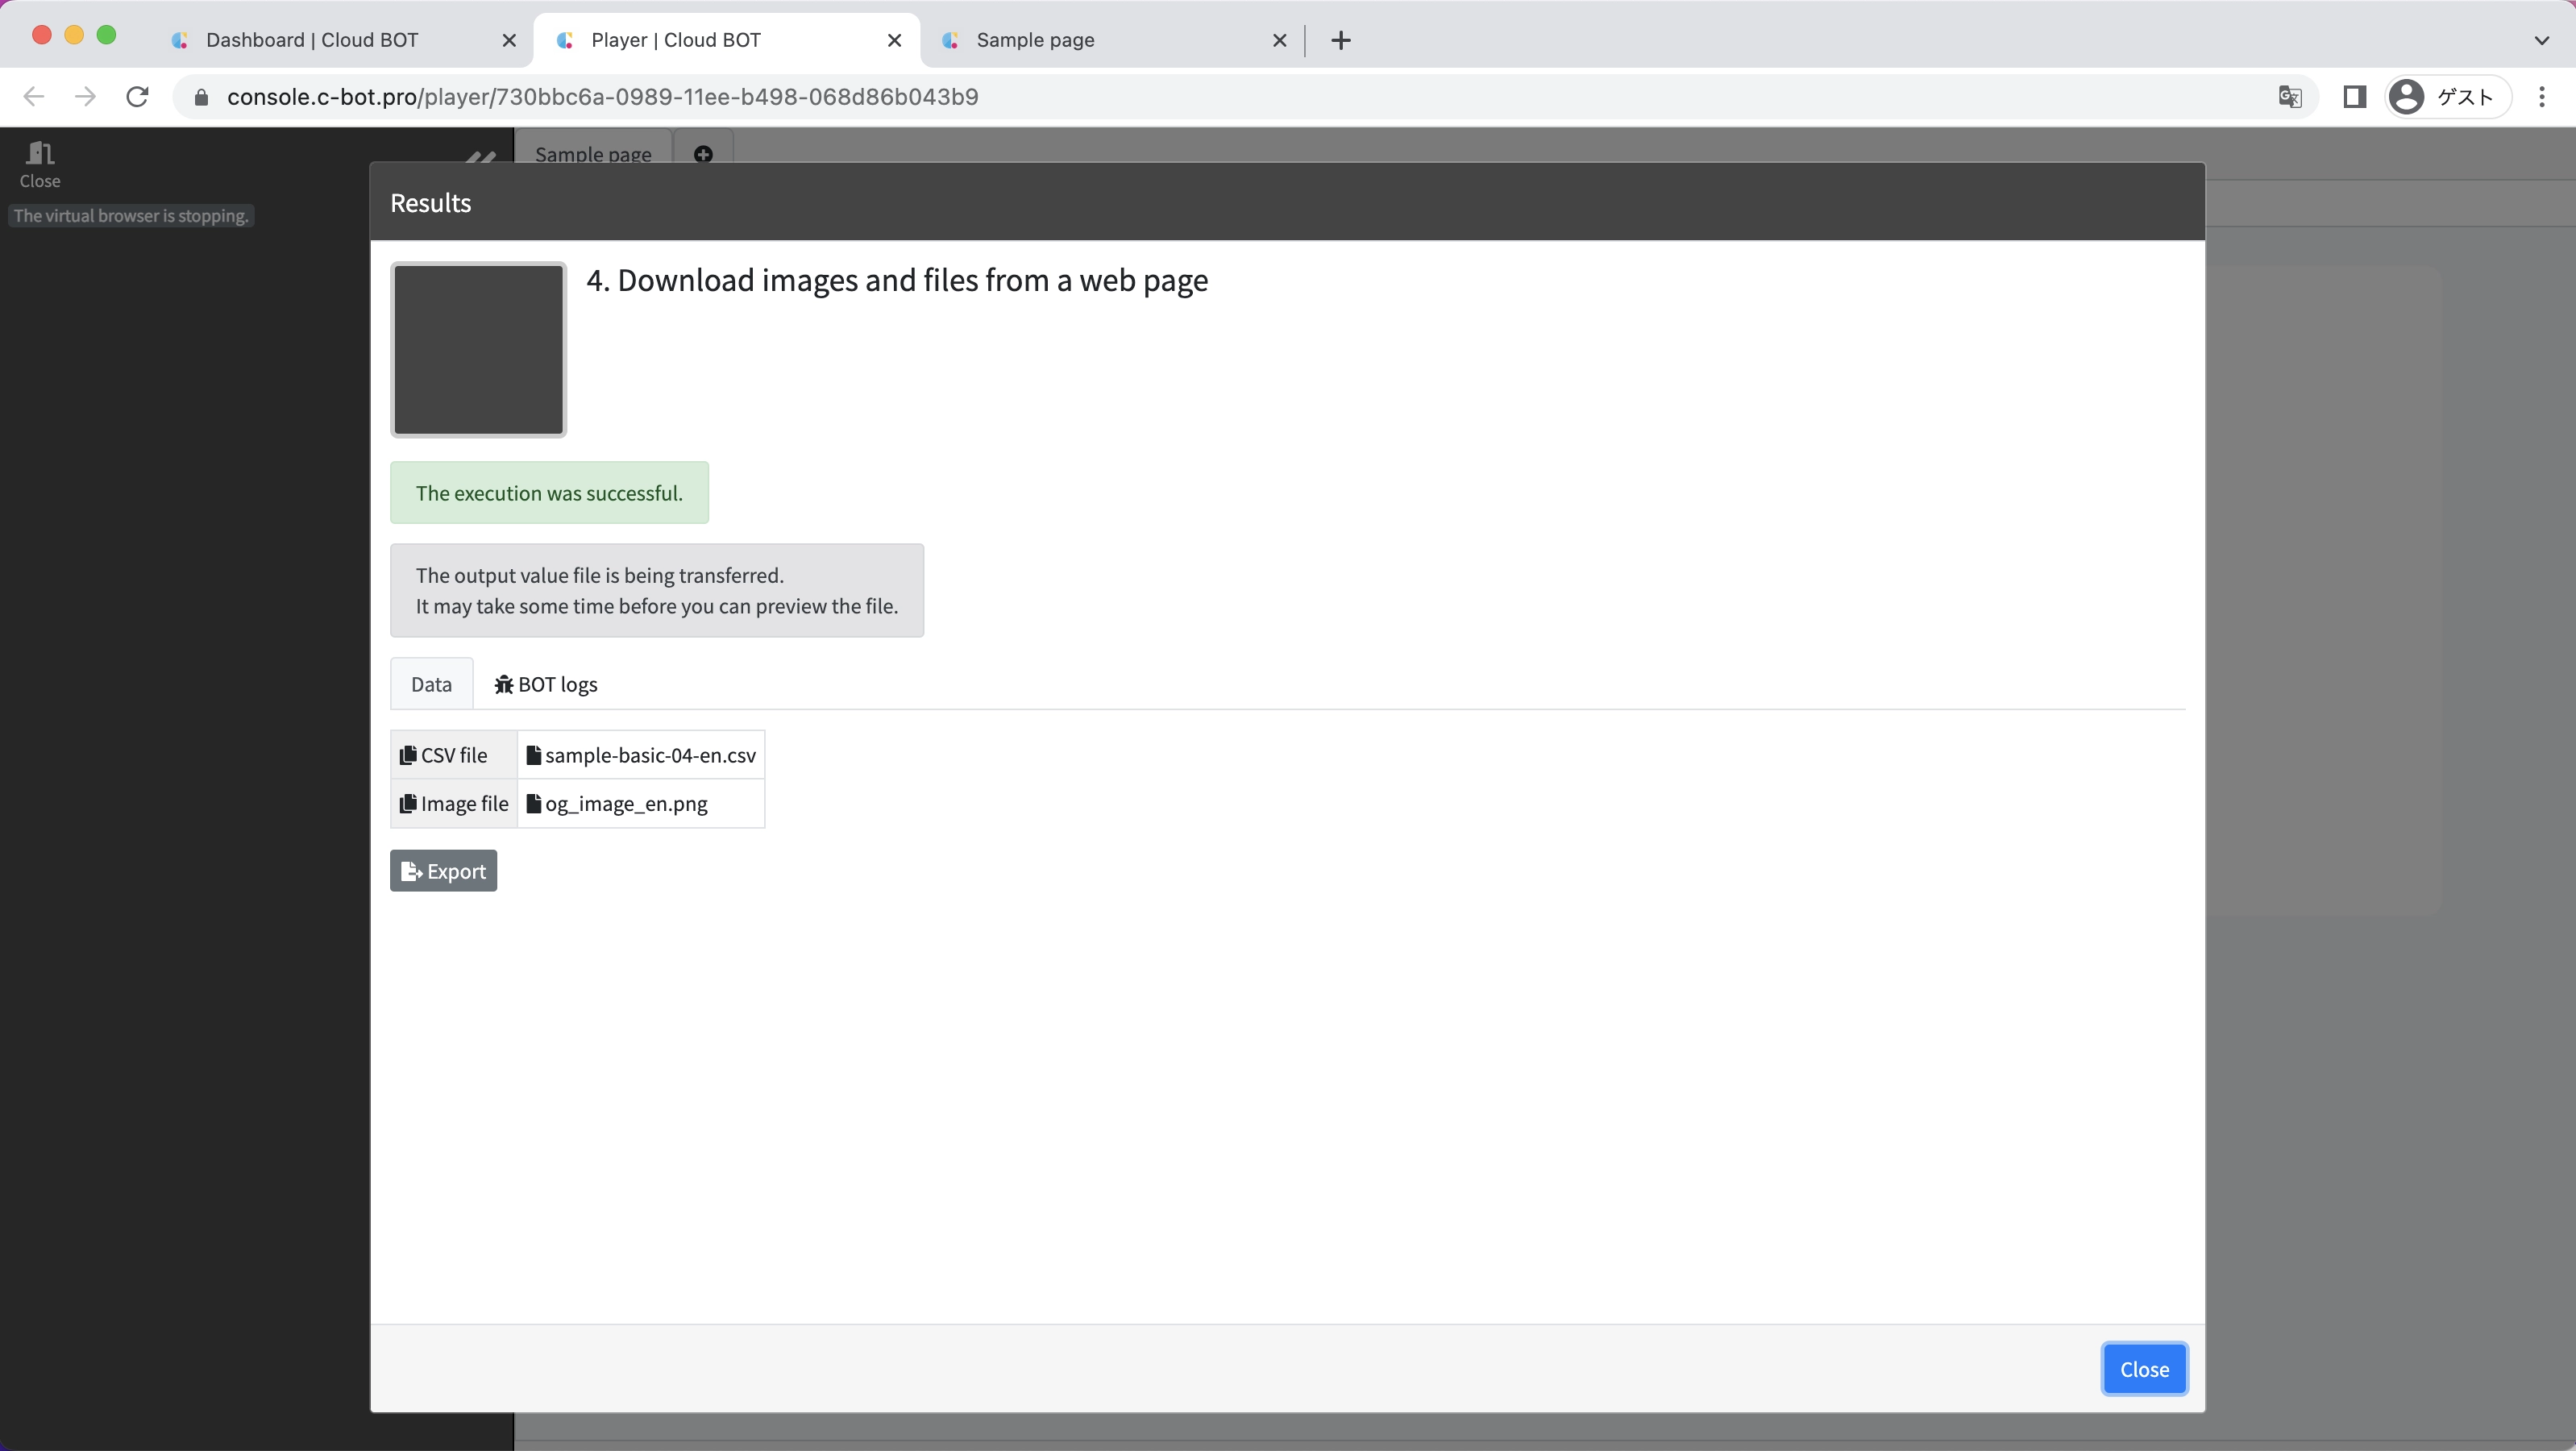Open a new browser tab
This screenshot has height=1451, width=2576.
pyautogui.click(x=1341, y=40)
